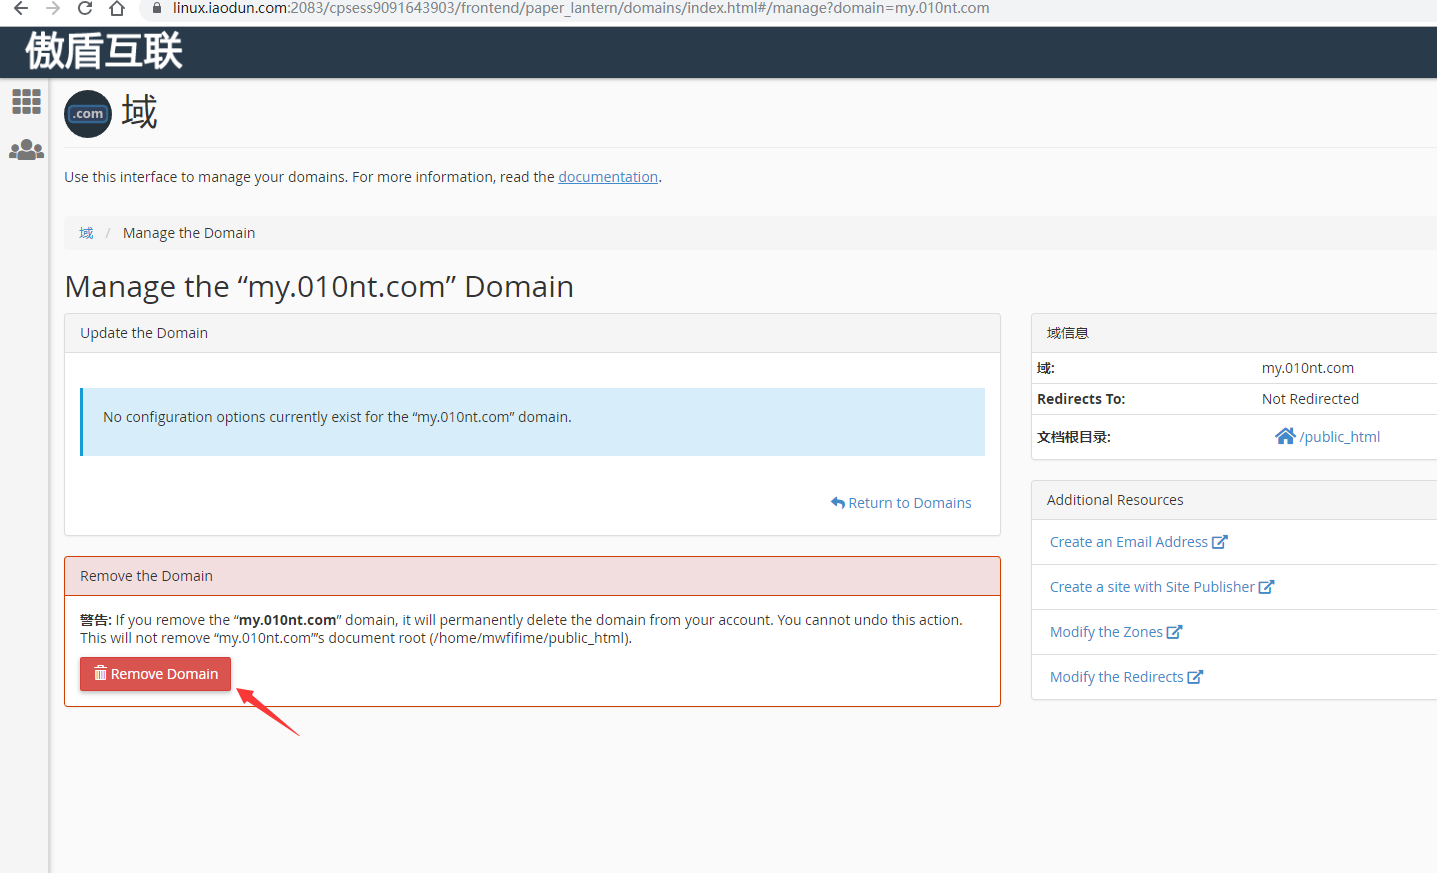Open Modify the Redirects link

(x=1116, y=677)
